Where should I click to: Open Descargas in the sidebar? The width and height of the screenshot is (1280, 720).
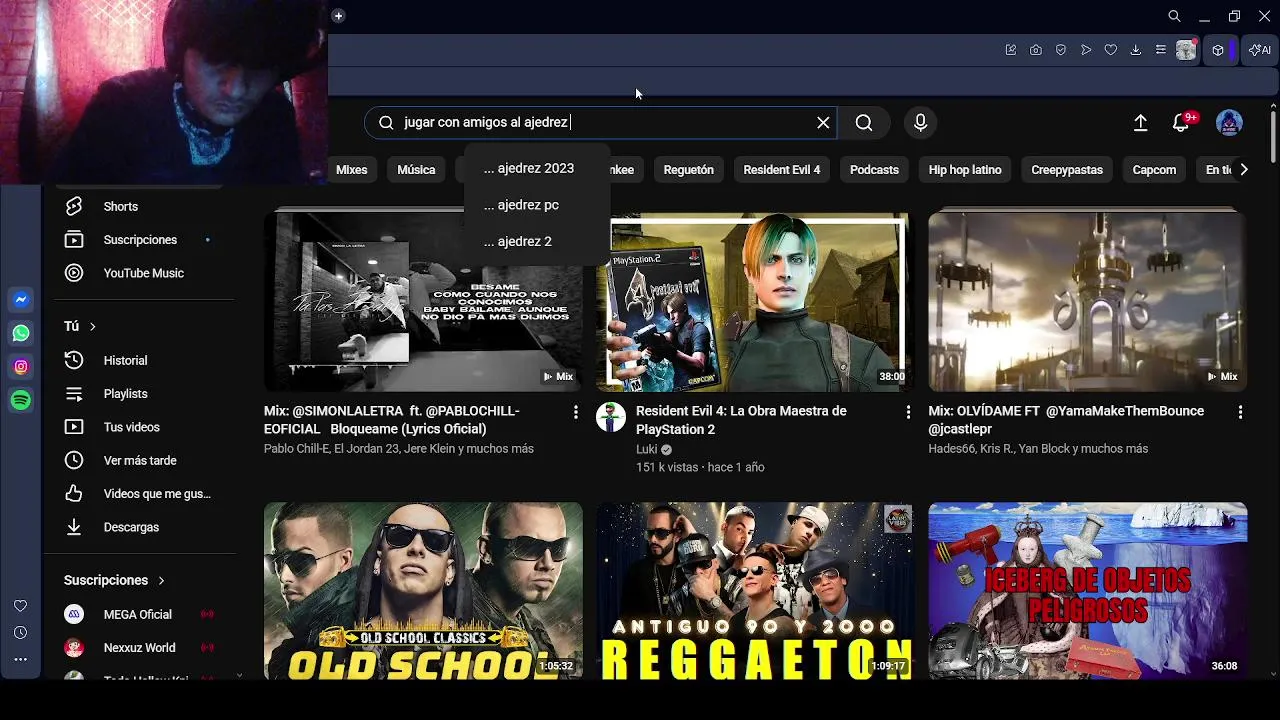140,527
